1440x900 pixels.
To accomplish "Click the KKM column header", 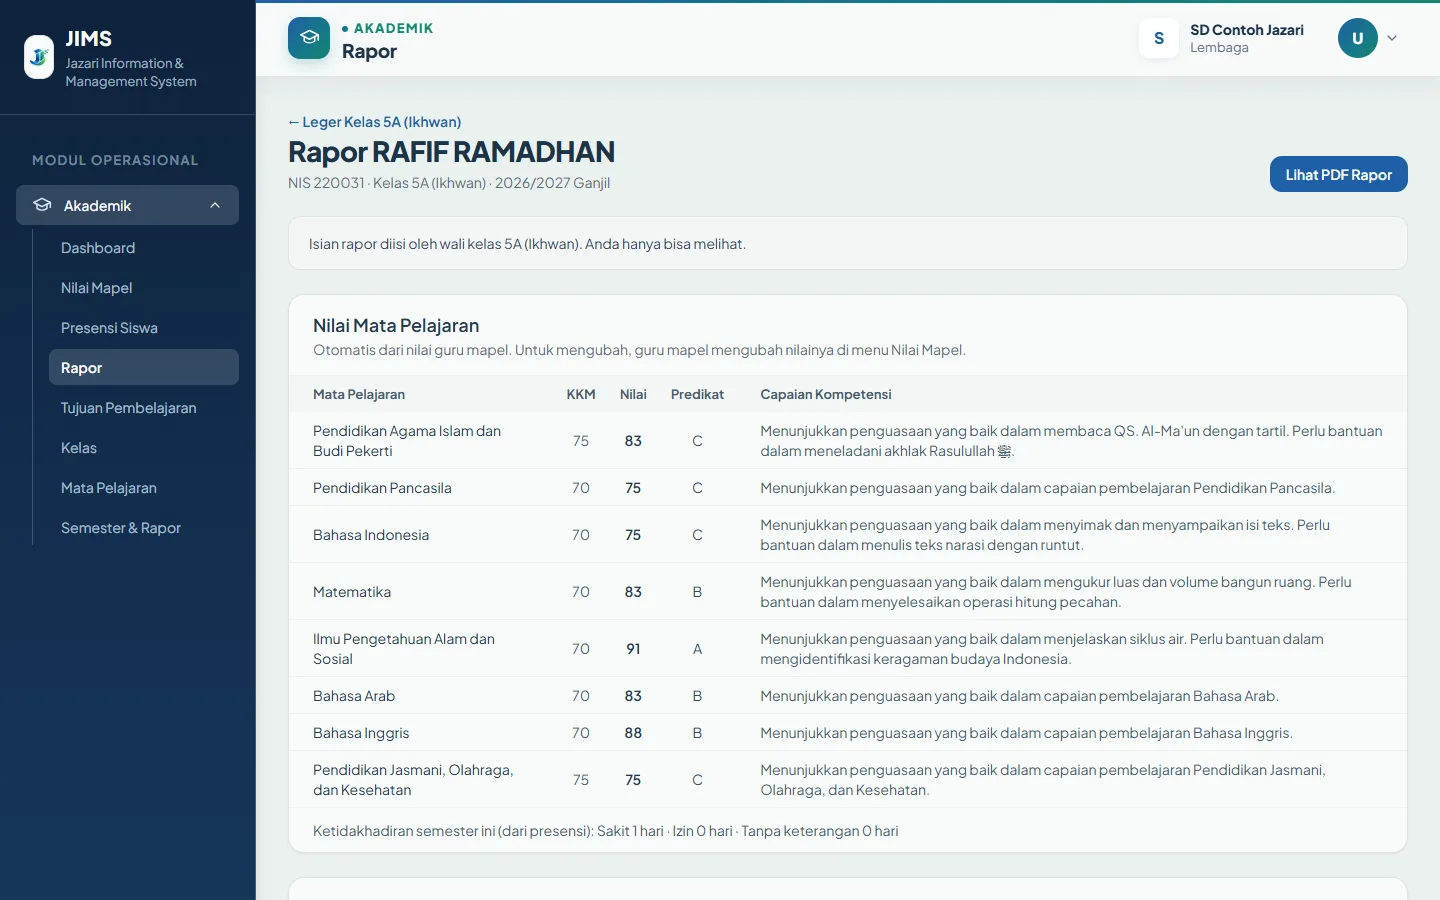I will click(581, 394).
